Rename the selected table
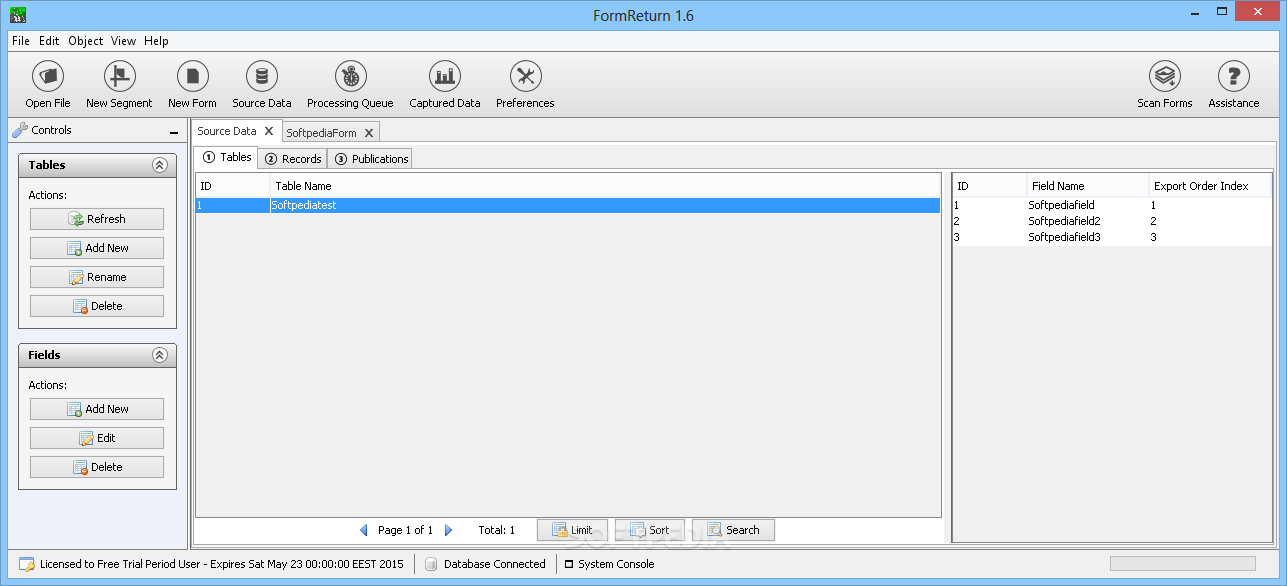This screenshot has height=586, width=1287. tap(97, 277)
